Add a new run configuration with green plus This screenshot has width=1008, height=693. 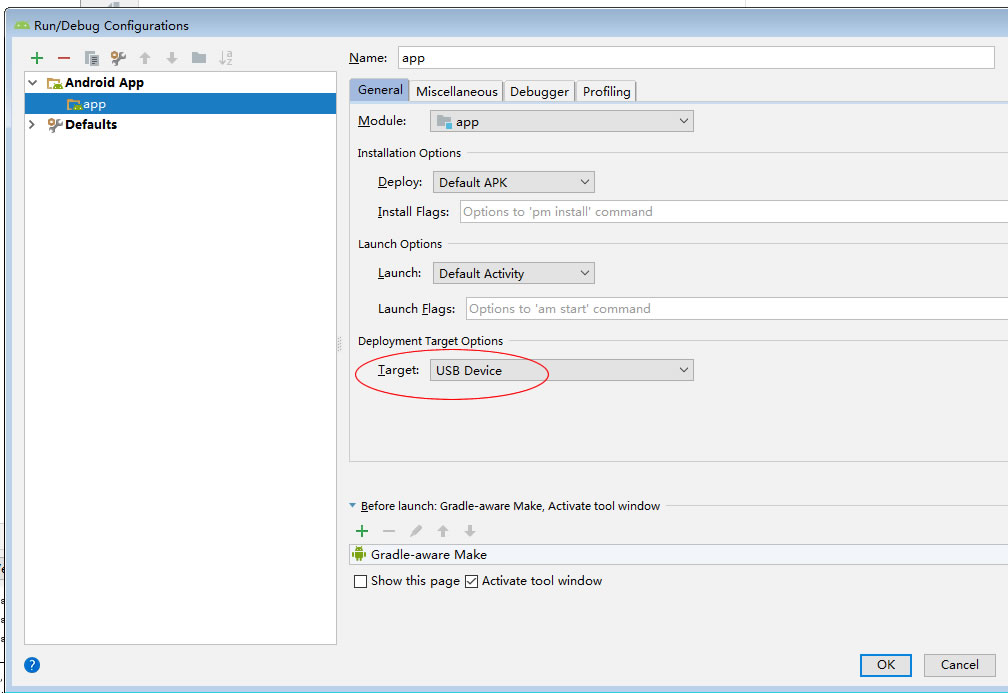click(37, 58)
